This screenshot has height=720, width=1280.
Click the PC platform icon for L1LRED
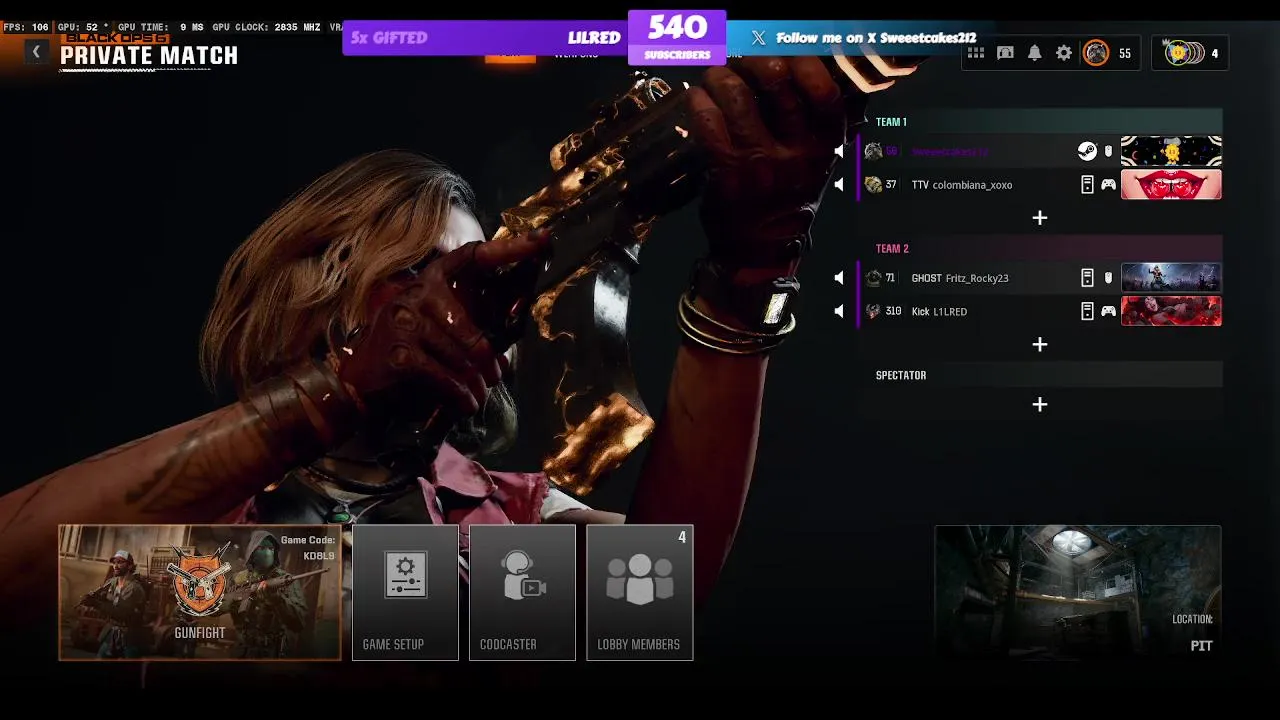[x=1087, y=311]
